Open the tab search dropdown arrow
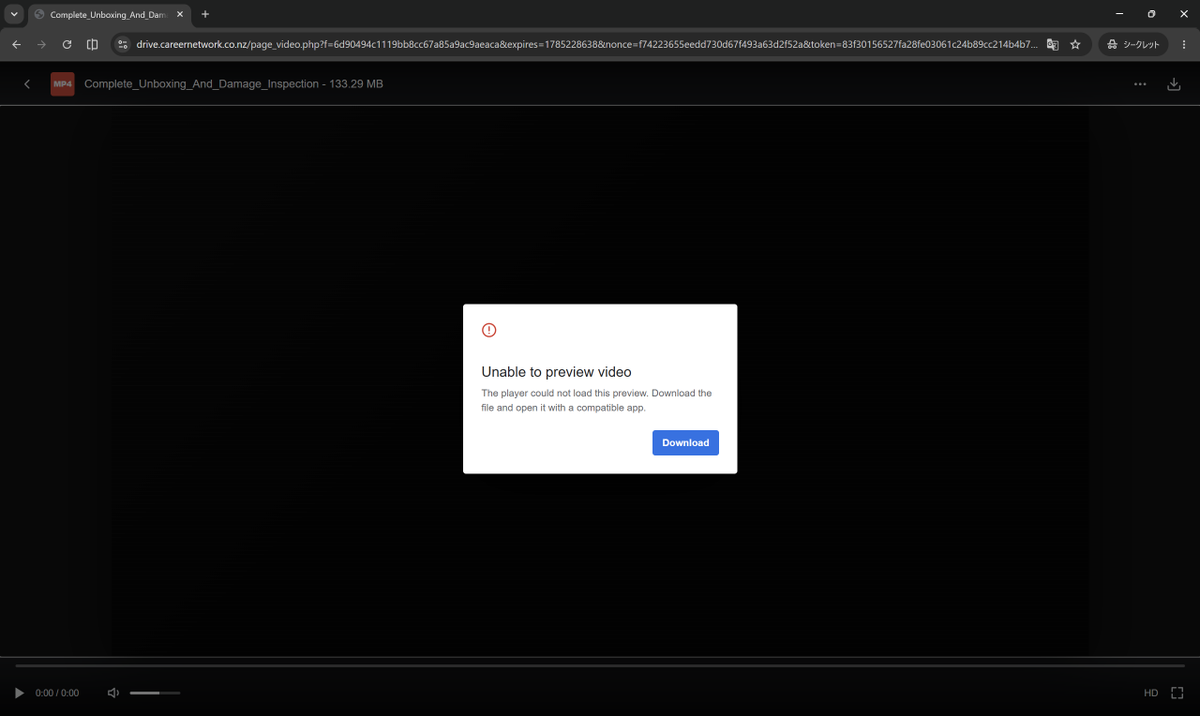 point(14,14)
